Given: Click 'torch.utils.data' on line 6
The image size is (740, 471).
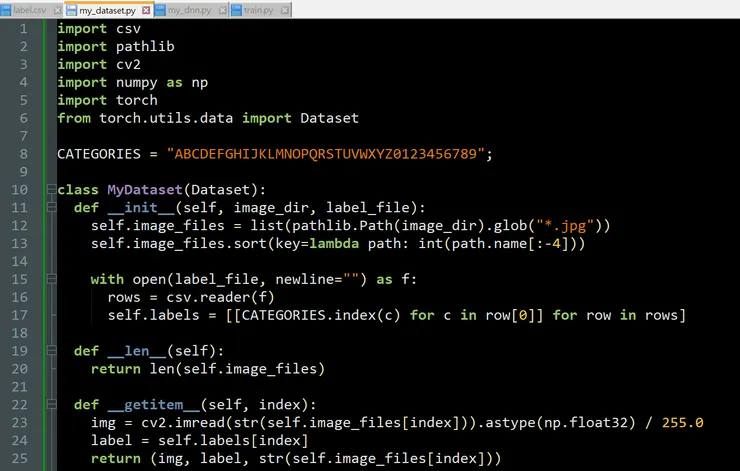Looking at the screenshot, I should 166,118.
